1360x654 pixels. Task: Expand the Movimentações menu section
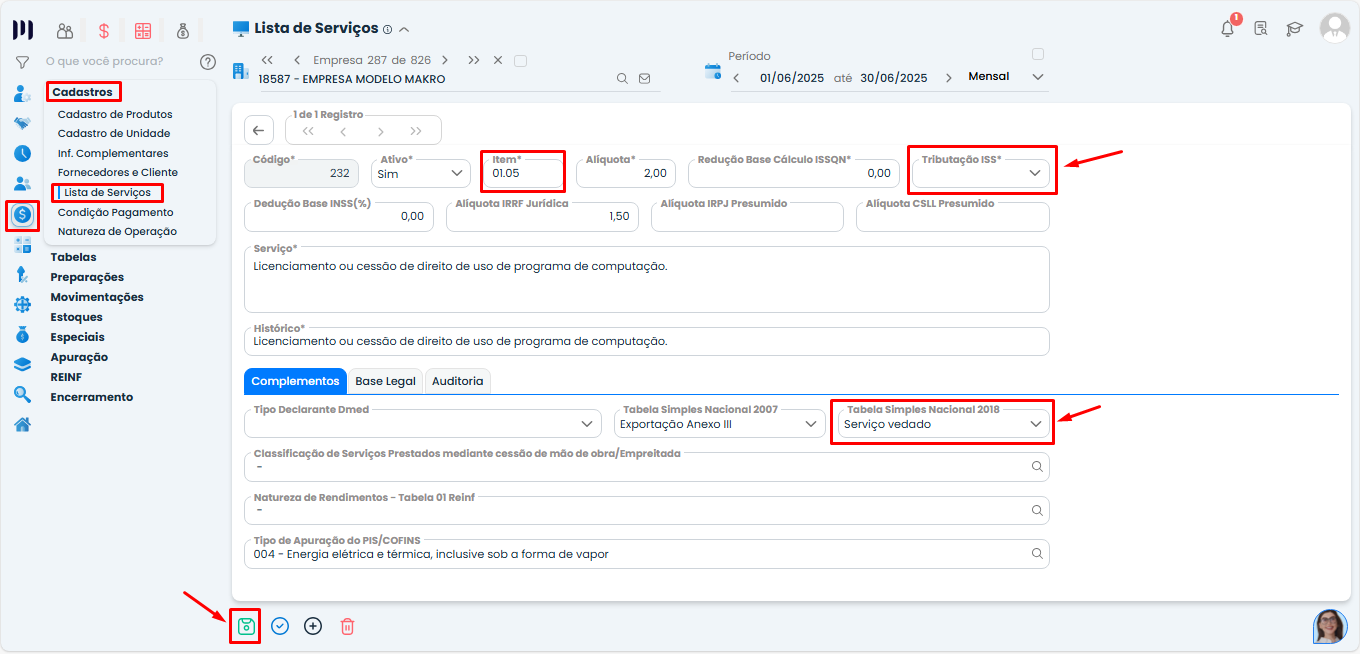97,297
